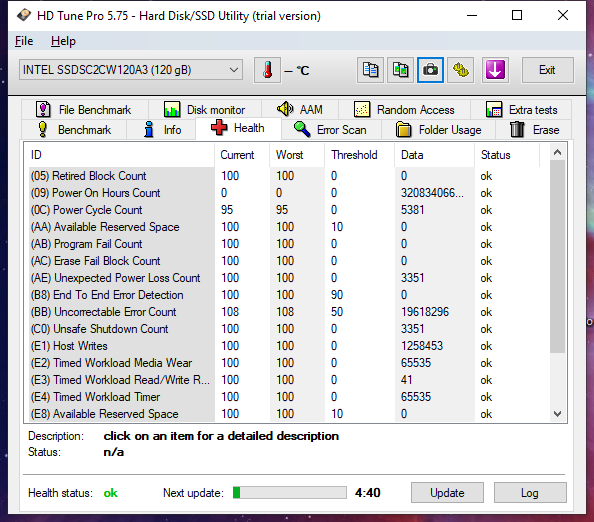This screenshot has height=522, width=594.
Task: Open the Erase tab
Action: coord(534,130)
